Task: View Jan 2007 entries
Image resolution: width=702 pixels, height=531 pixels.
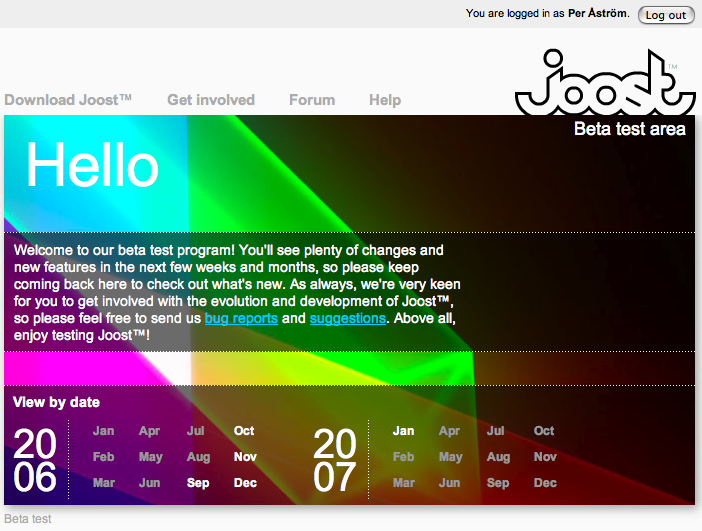Action: click(403, 431)
